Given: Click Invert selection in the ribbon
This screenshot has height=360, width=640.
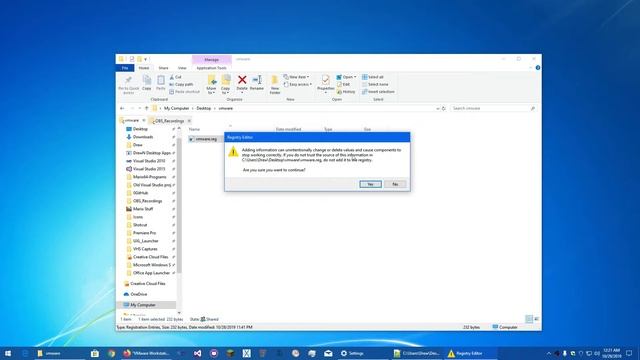Looking at the screenshot, I should [378, 92].
